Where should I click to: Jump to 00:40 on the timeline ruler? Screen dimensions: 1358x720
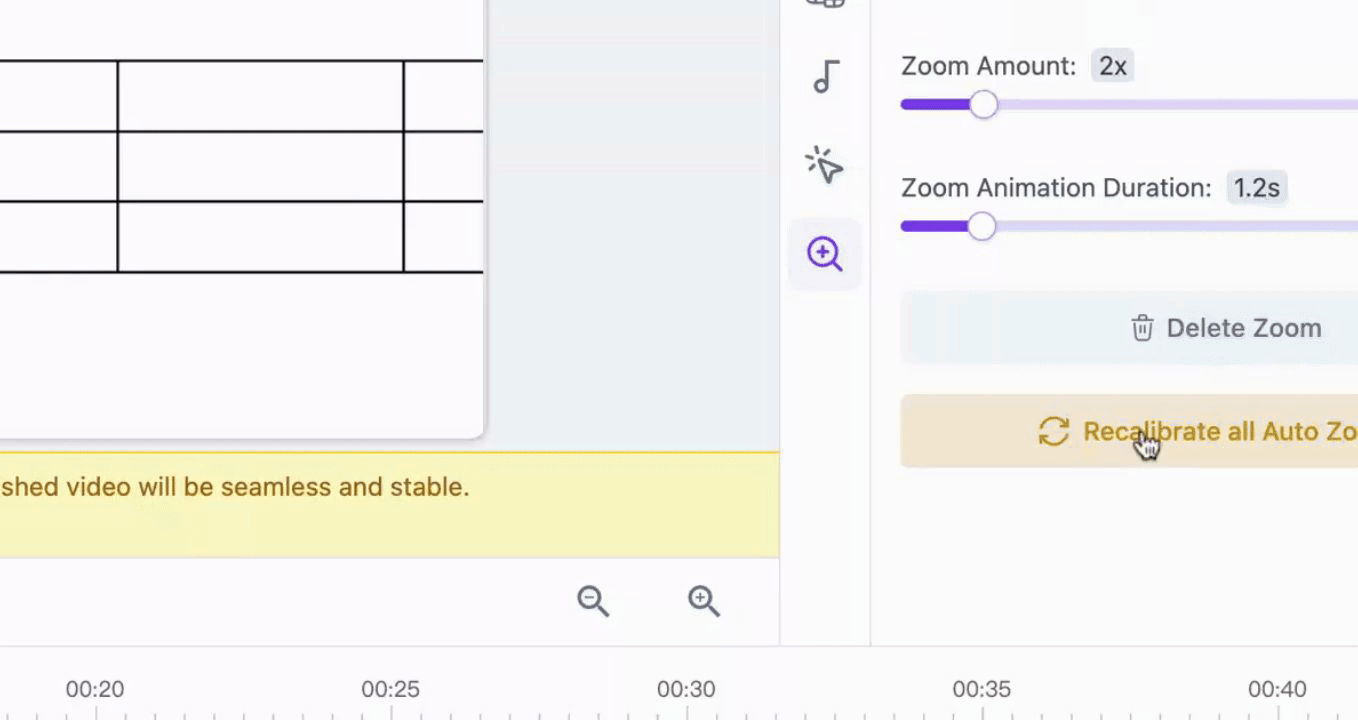pyautogui.click(x=1277, y=689)
